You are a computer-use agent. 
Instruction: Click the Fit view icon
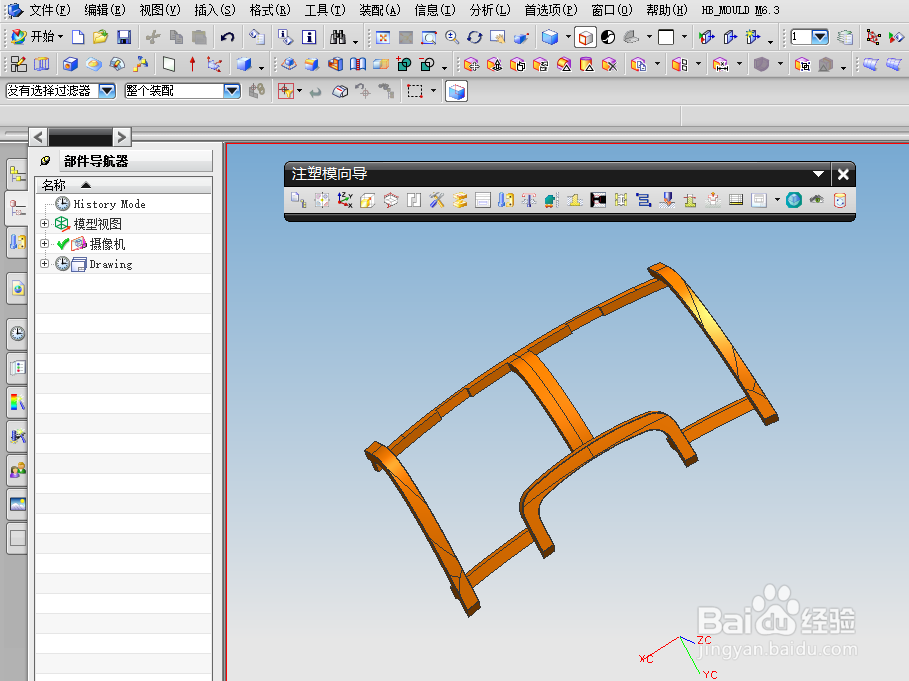tap(383, 38)
